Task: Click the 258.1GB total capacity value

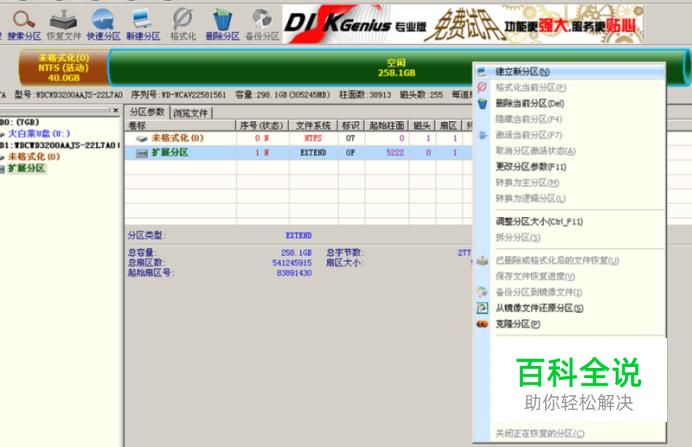Action: point(296,253)
